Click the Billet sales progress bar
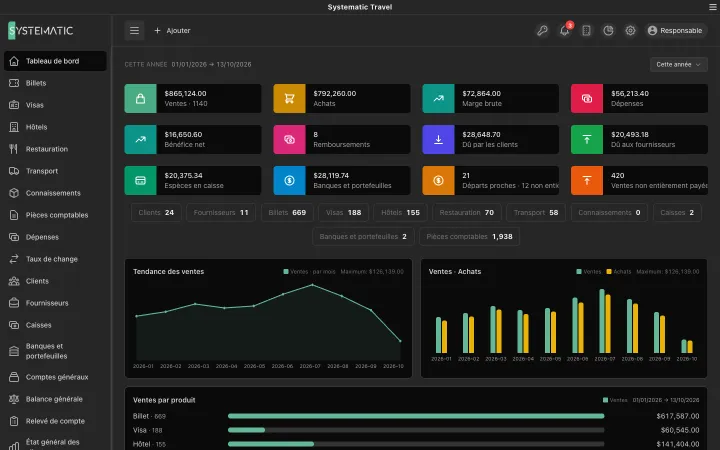This screenshot has height=450, width=720. tap(416, 416)
